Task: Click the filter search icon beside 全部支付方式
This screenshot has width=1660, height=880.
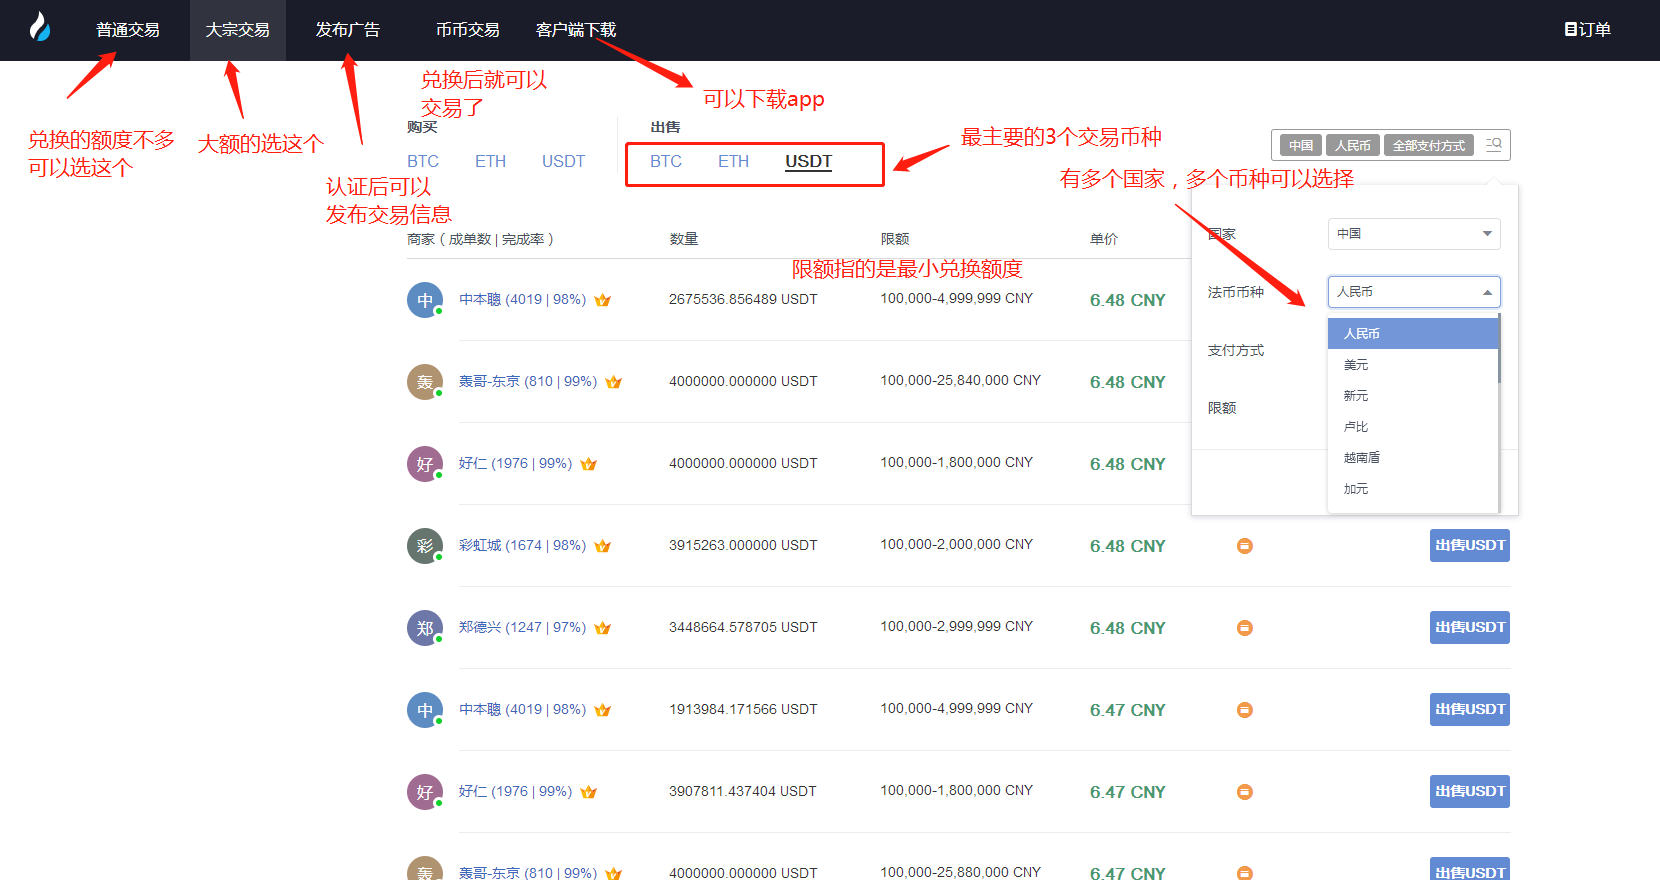Action: click(x=1494, y=144)
